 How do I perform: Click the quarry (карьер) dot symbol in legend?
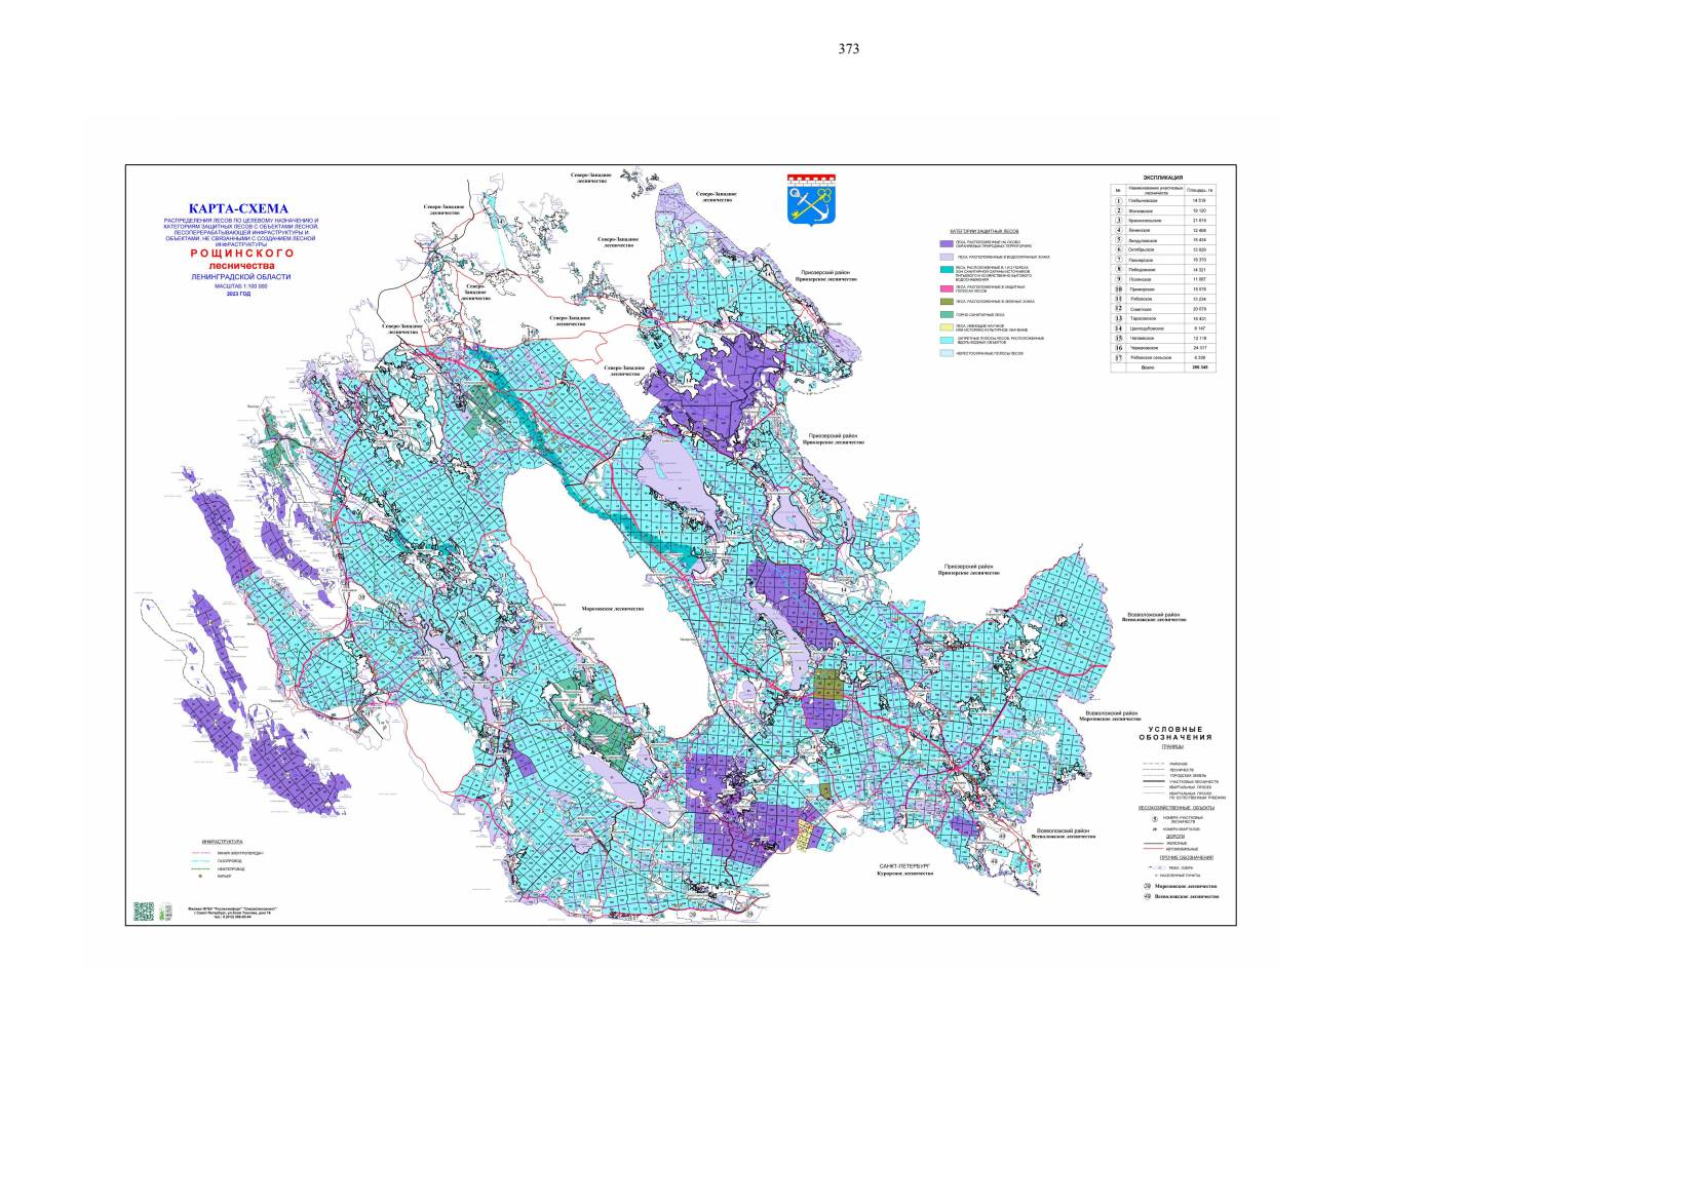click(201, 876)
